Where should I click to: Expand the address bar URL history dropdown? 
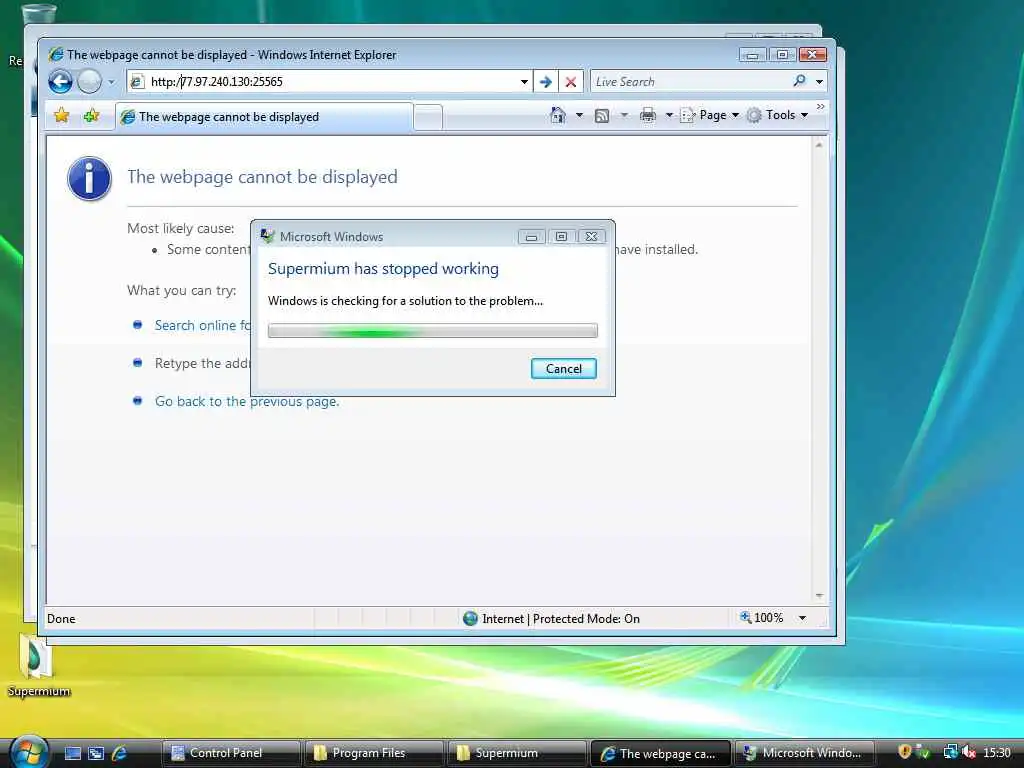(x=524, y=82)
